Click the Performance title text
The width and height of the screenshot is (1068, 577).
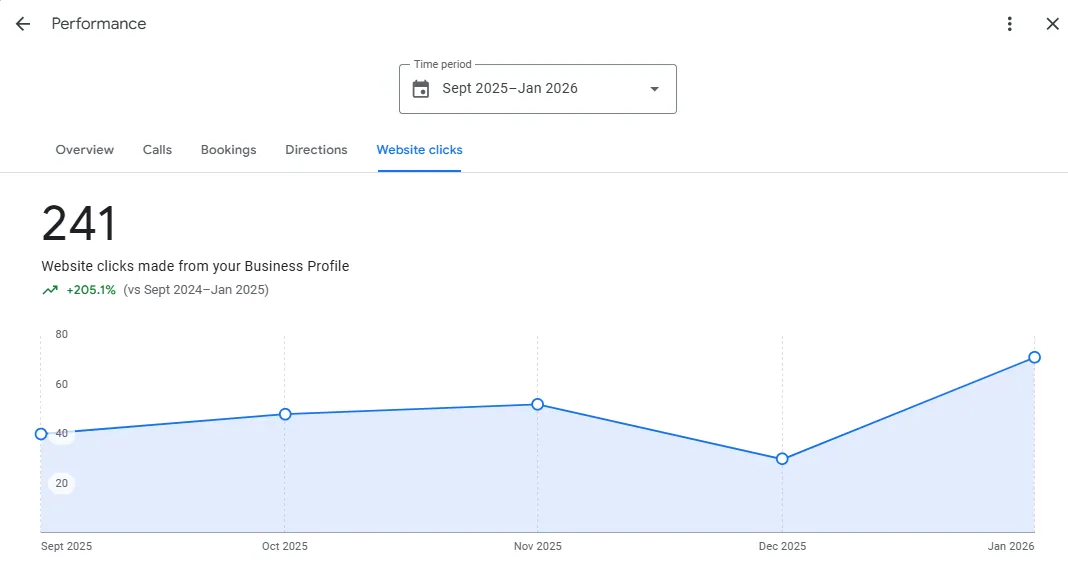tap(99, 24)
